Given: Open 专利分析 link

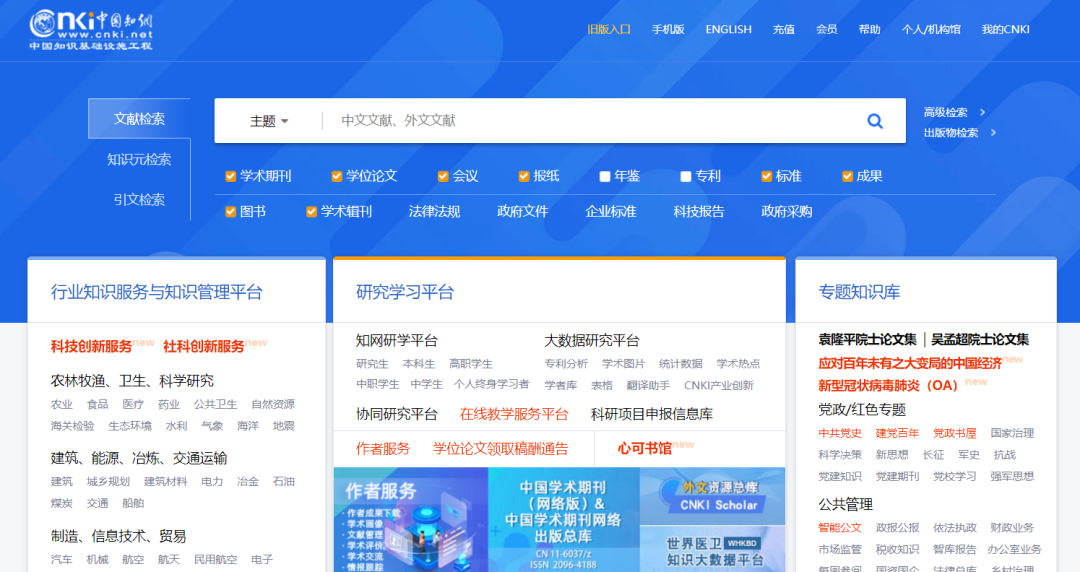Looking at the screenshot, I should tap(566, 364).
